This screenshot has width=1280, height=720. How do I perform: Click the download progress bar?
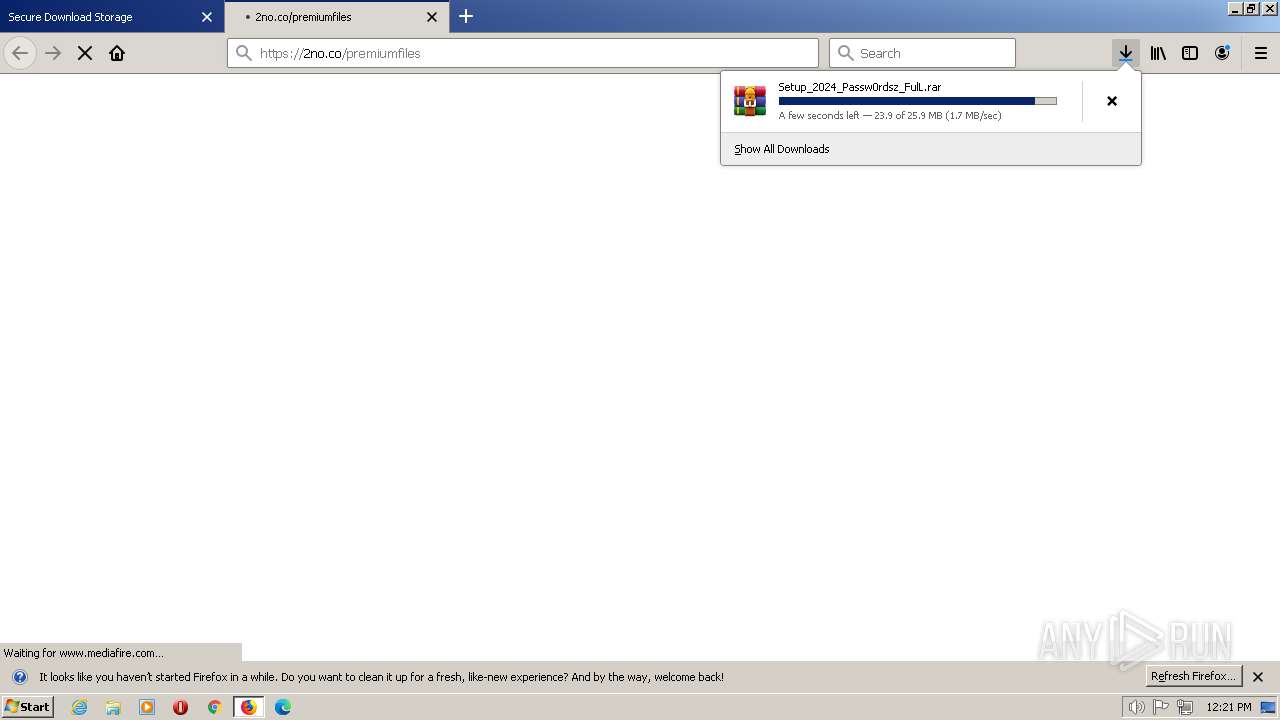(917, 101)
